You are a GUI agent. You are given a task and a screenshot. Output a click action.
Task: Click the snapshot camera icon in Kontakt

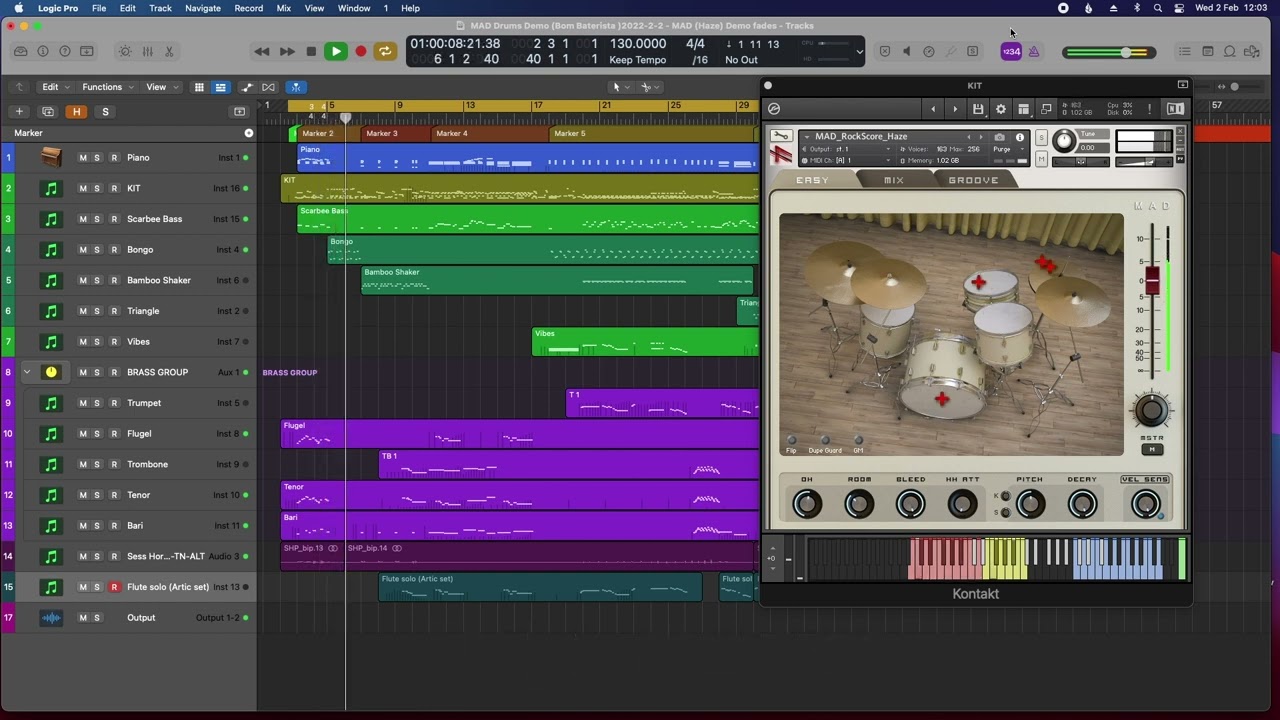pyautogui.click(x=999, y=137)
